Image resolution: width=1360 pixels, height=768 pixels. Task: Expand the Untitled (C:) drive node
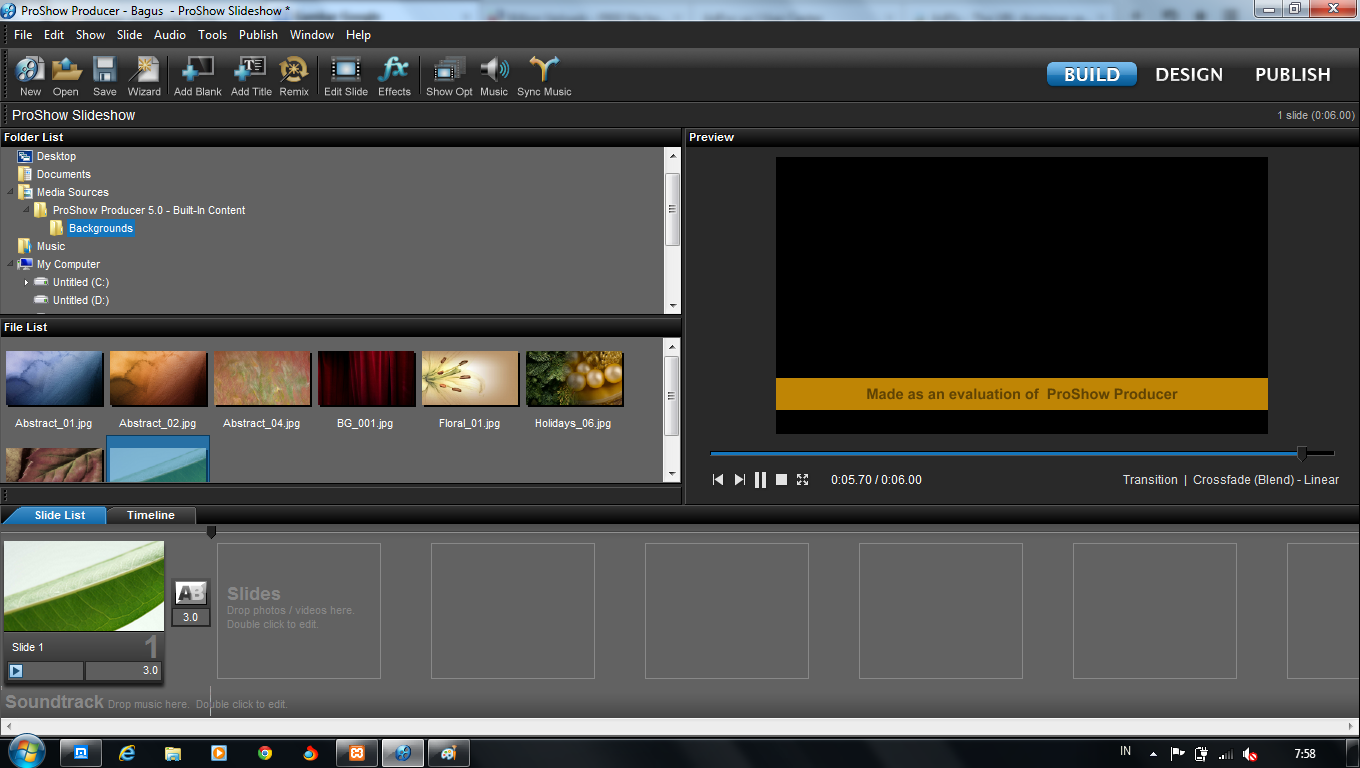[27, 282]
